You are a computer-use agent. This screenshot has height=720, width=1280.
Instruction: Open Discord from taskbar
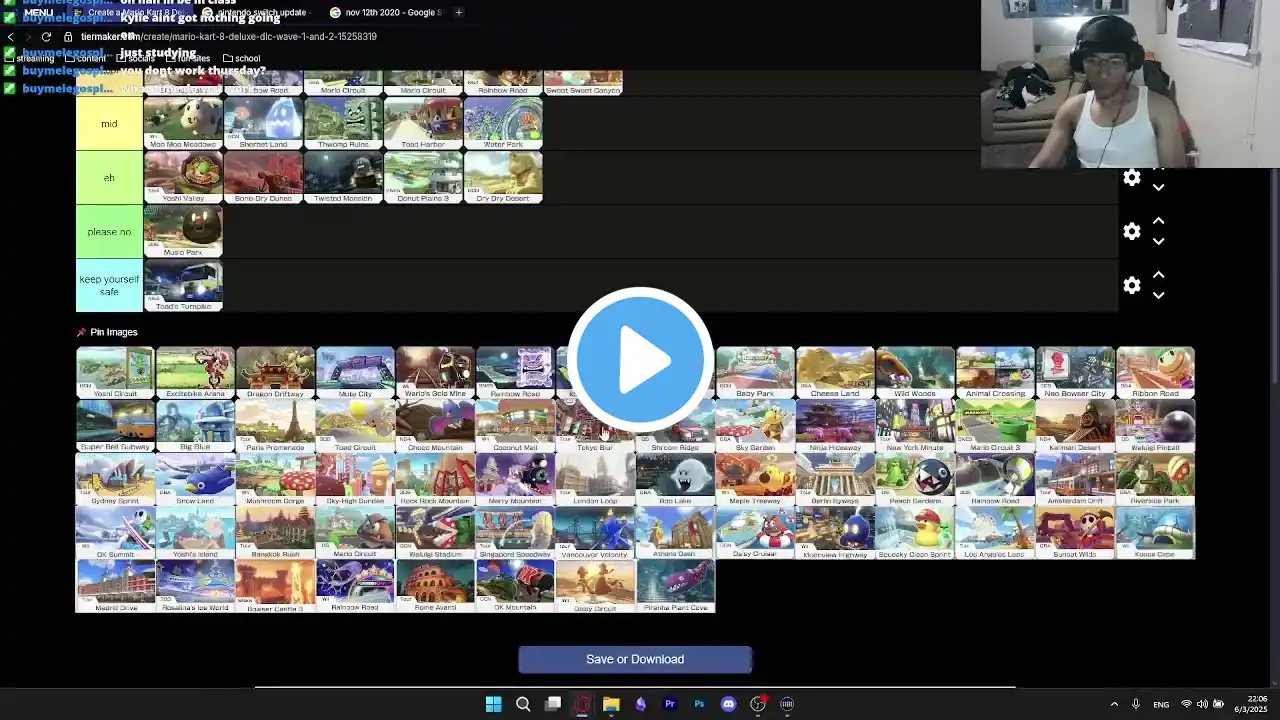(728, 704)
